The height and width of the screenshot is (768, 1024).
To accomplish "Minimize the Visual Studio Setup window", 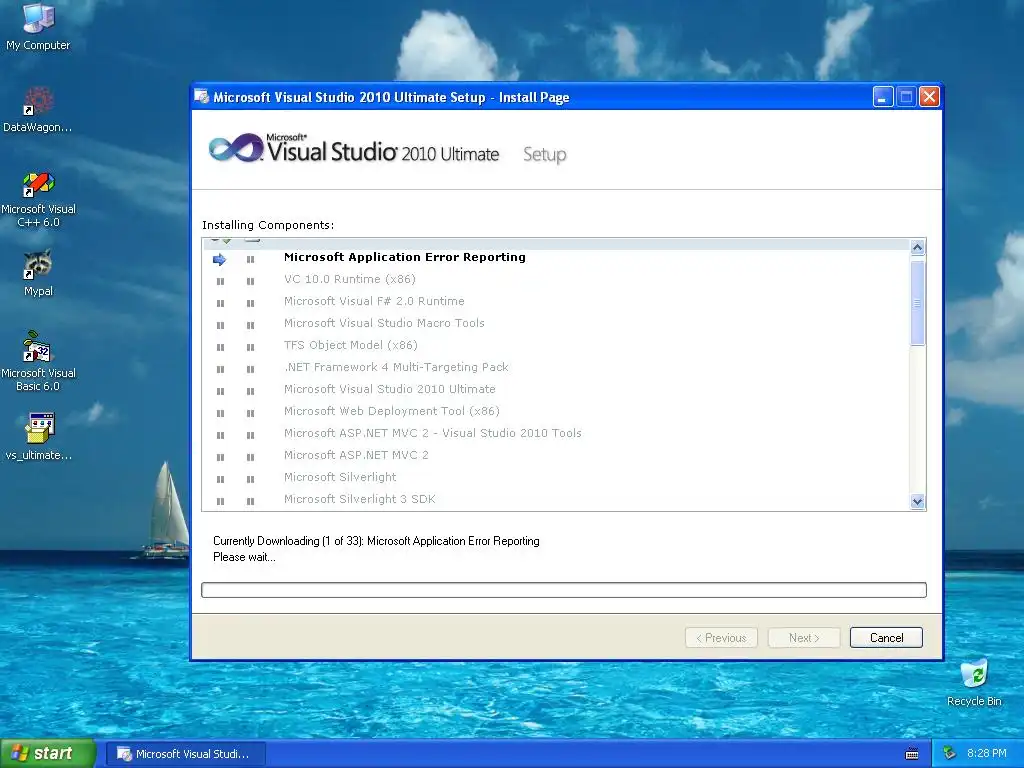I will 882,97.
